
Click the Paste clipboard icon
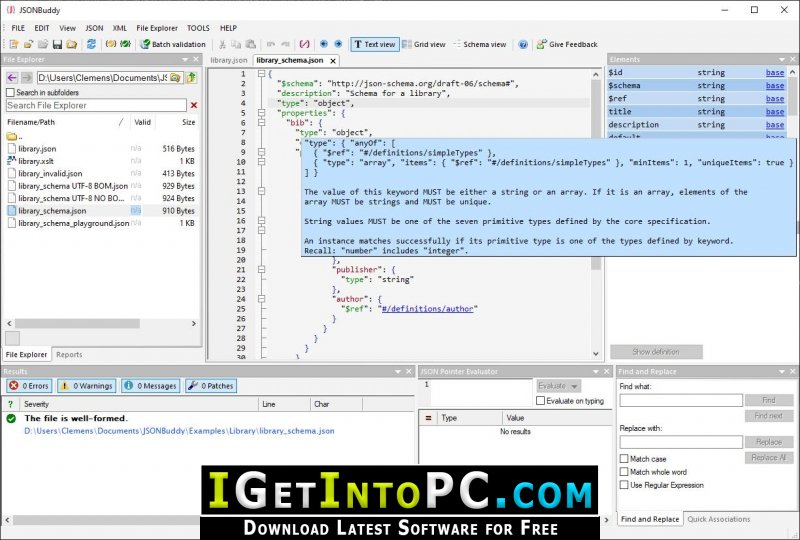point(251,44)
